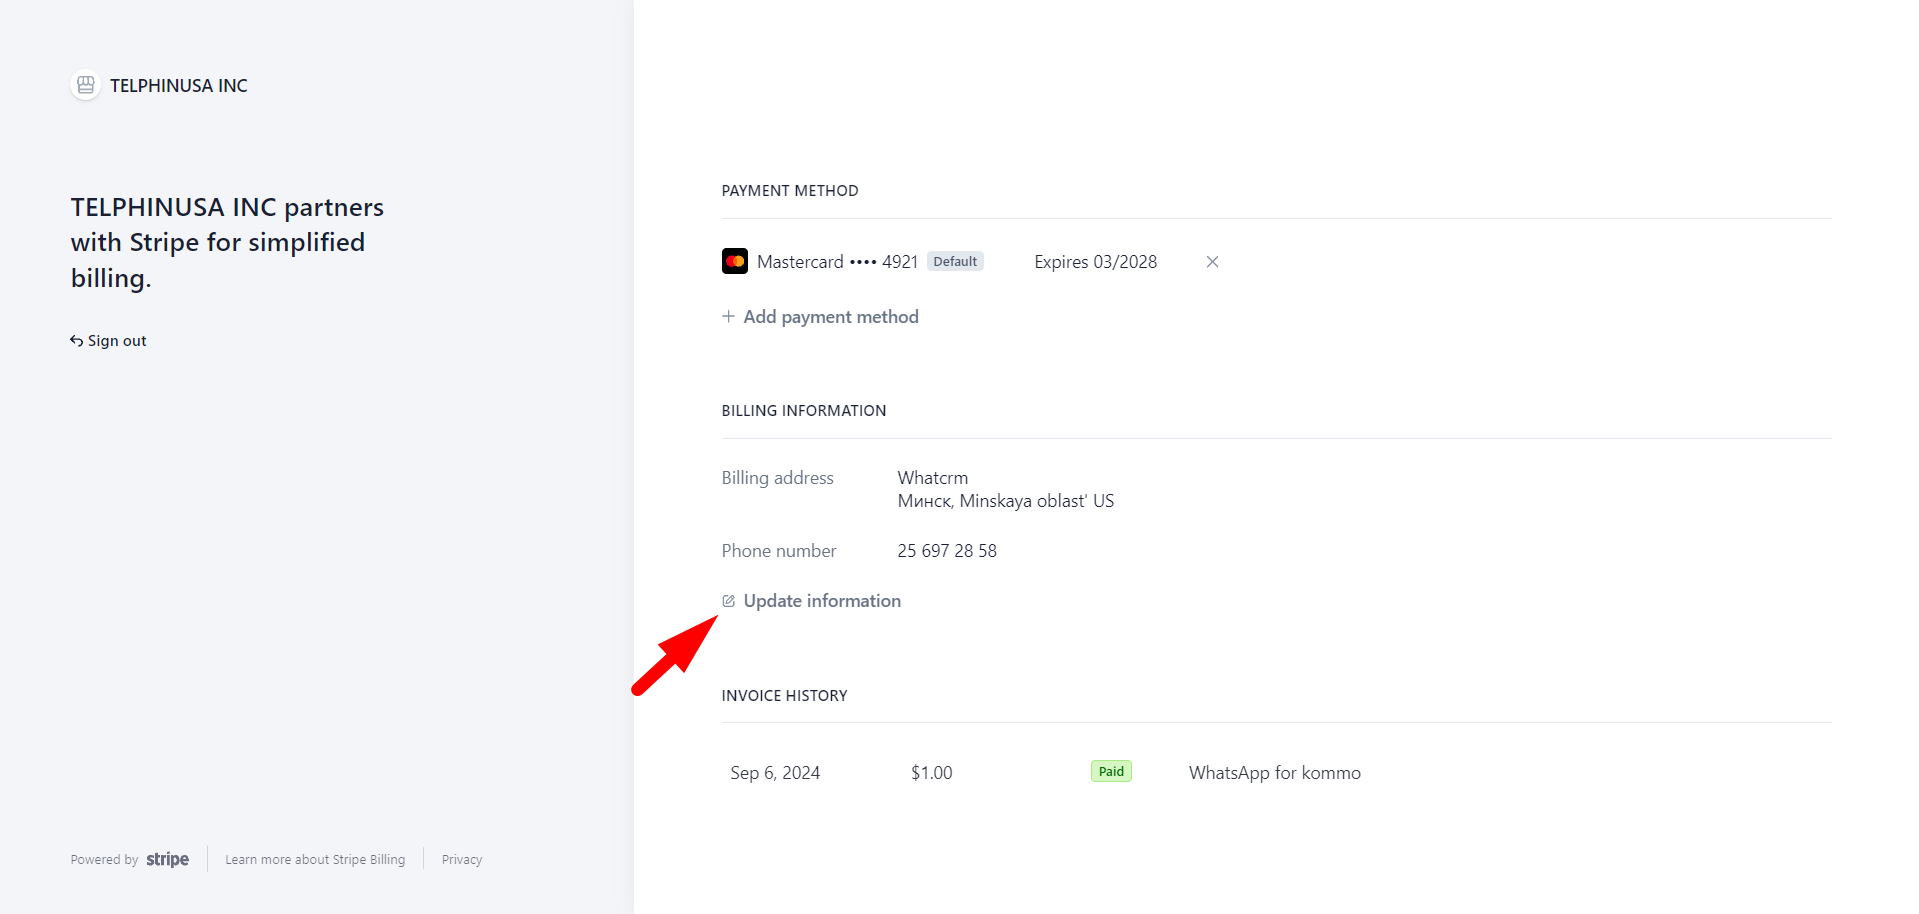The height and width of the screenshot is (914, 1919).
Task: Click the TELPHINUSA INC company name header
Action: (x=179, y=86)
